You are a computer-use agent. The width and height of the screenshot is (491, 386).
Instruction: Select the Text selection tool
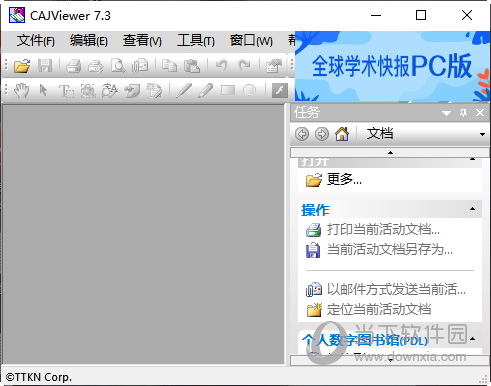[66, 91]
